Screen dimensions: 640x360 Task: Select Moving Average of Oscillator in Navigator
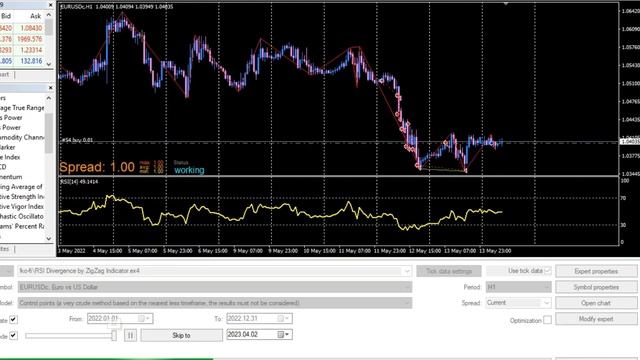click(x=21, y=187)
